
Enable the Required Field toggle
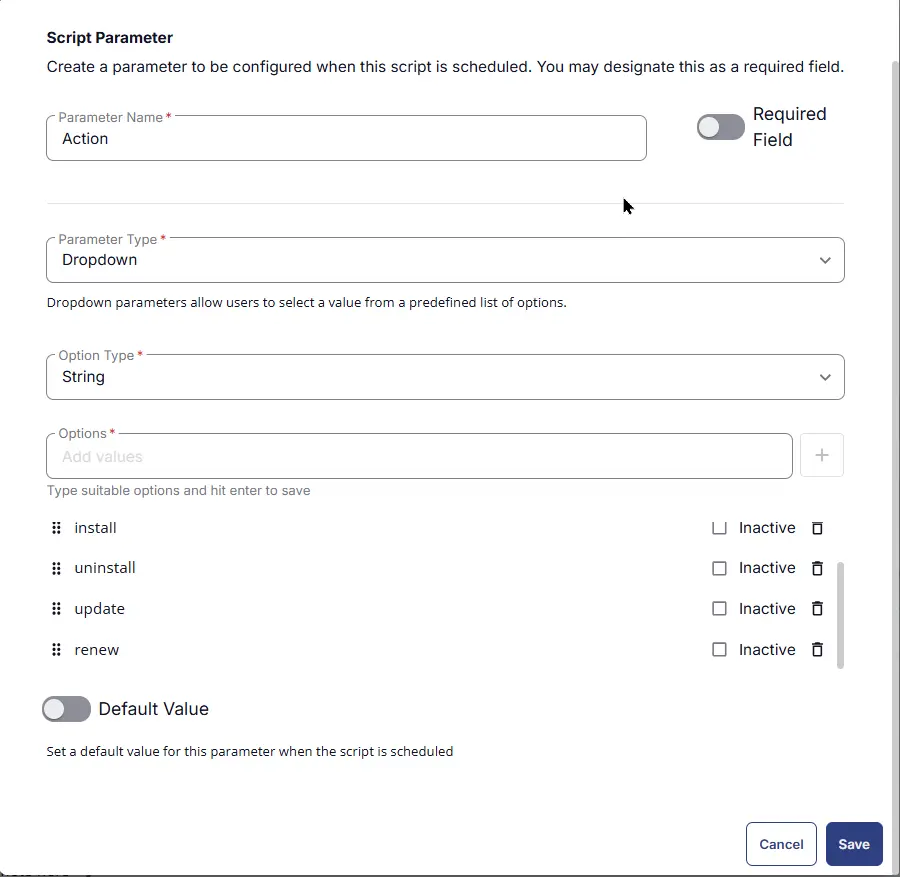[x=720, y=127]
